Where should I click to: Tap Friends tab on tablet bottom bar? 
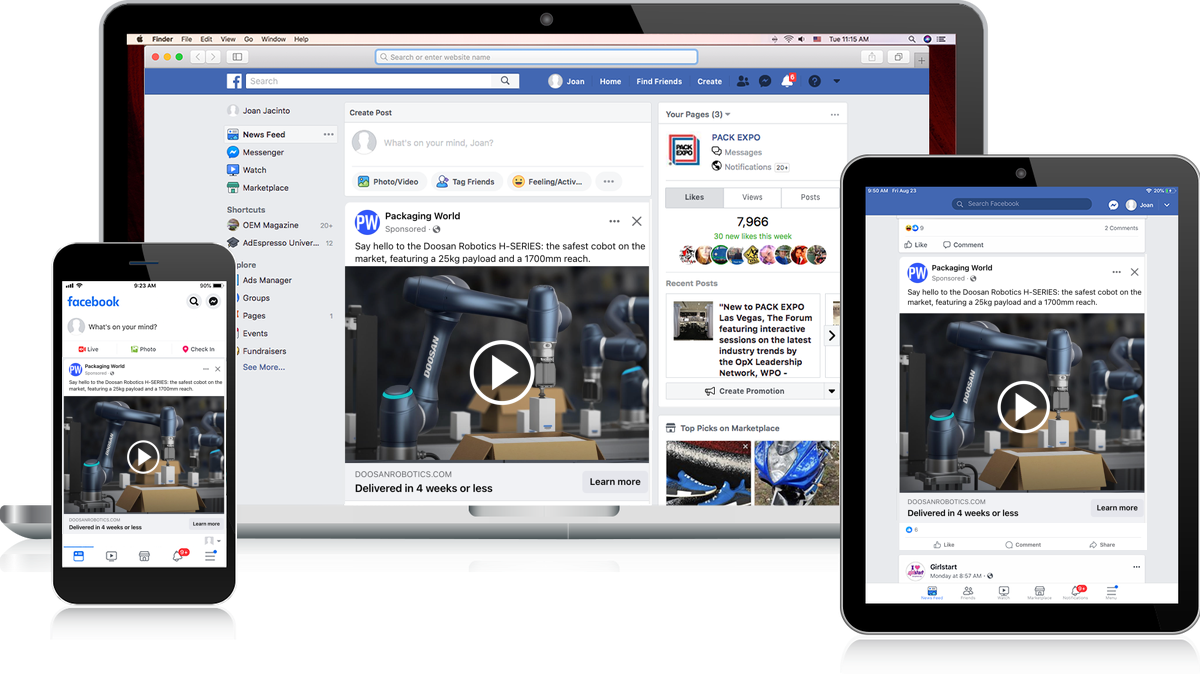pyautogui.click(x=967, y=593)
